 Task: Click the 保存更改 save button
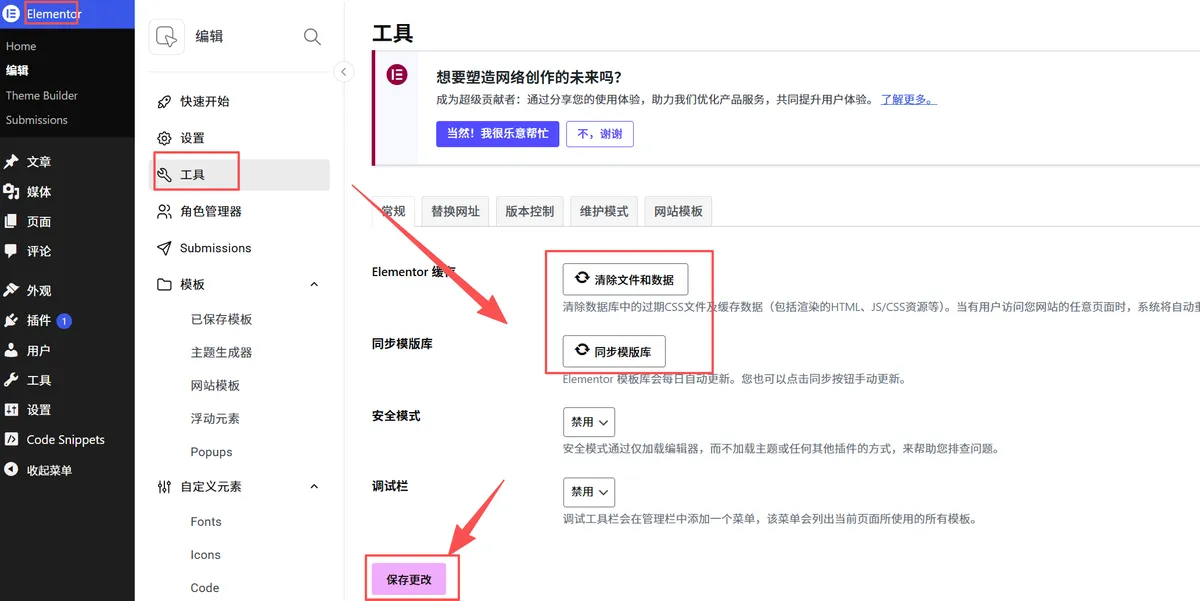pos(411,577)
